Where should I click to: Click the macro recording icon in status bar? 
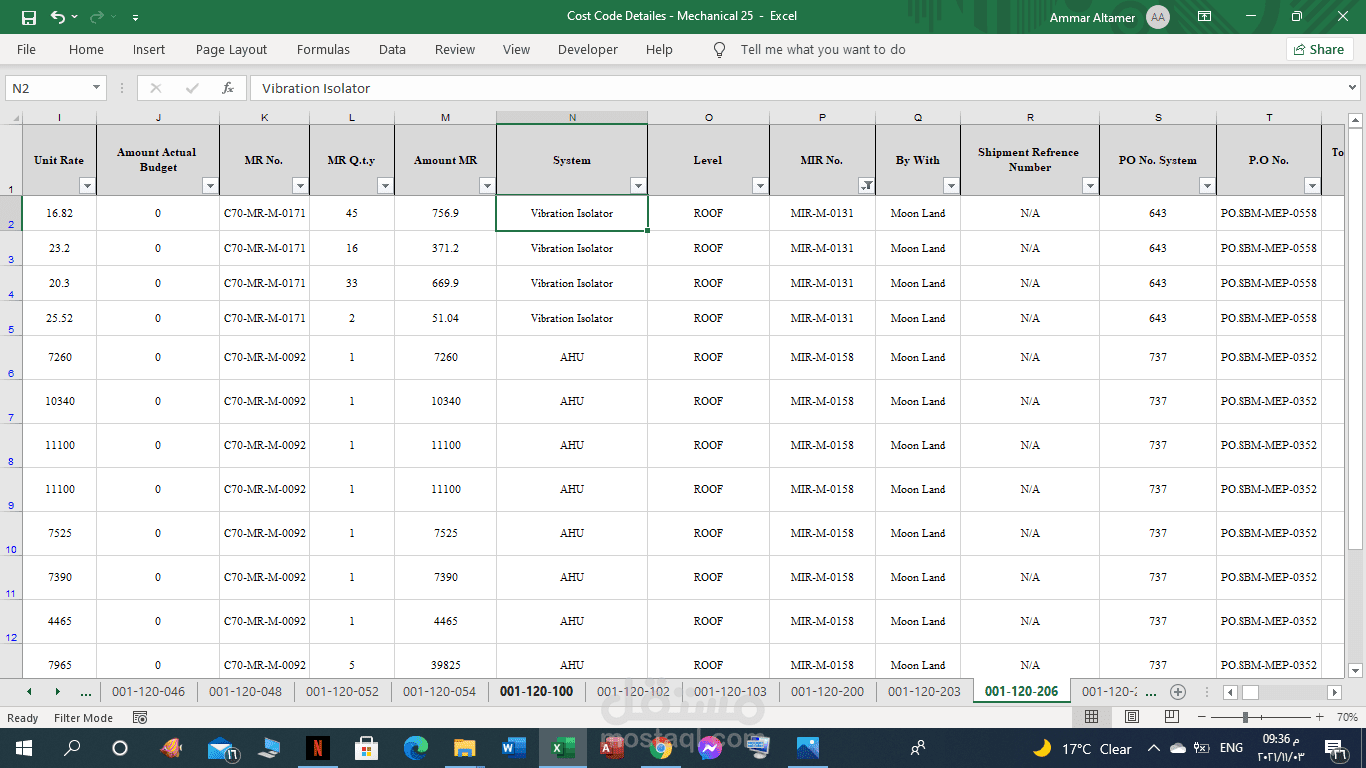140,718
